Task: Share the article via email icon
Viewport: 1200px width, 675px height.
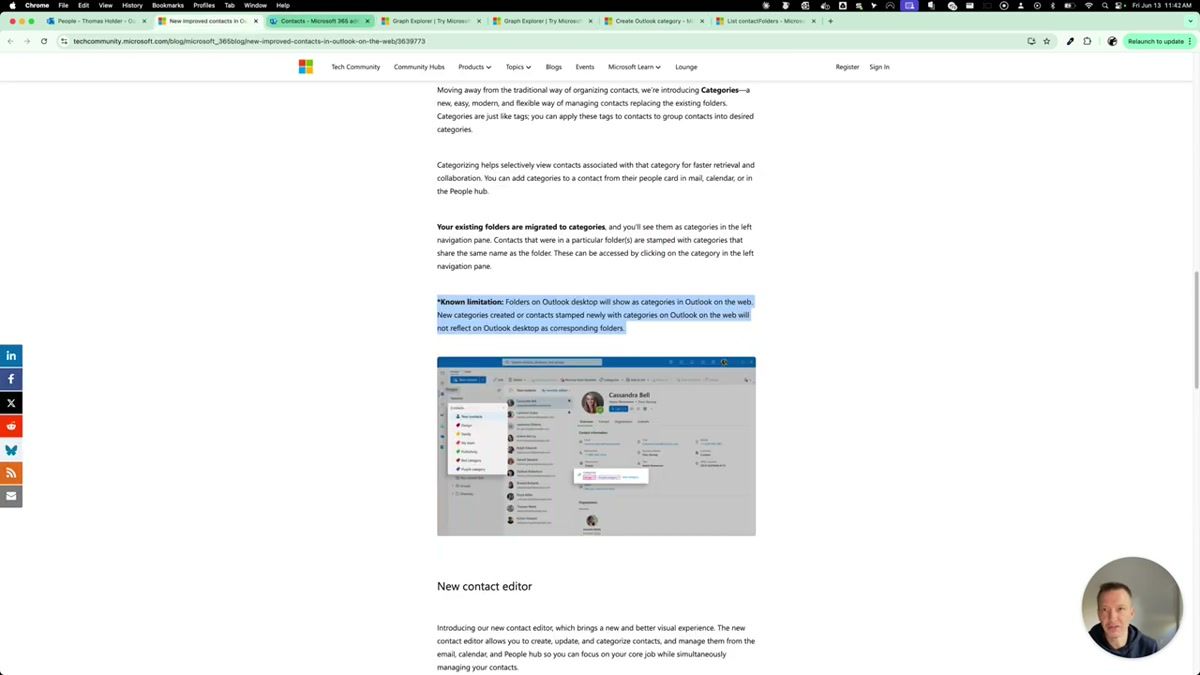Action: [x=11, y=495]
